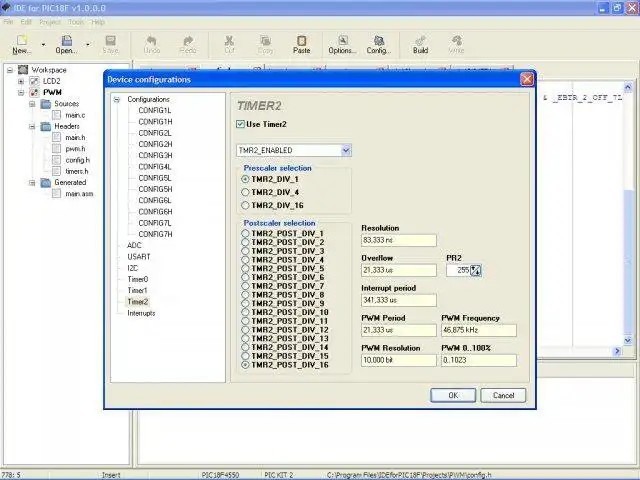Click the New file toolbar icon

21,40
